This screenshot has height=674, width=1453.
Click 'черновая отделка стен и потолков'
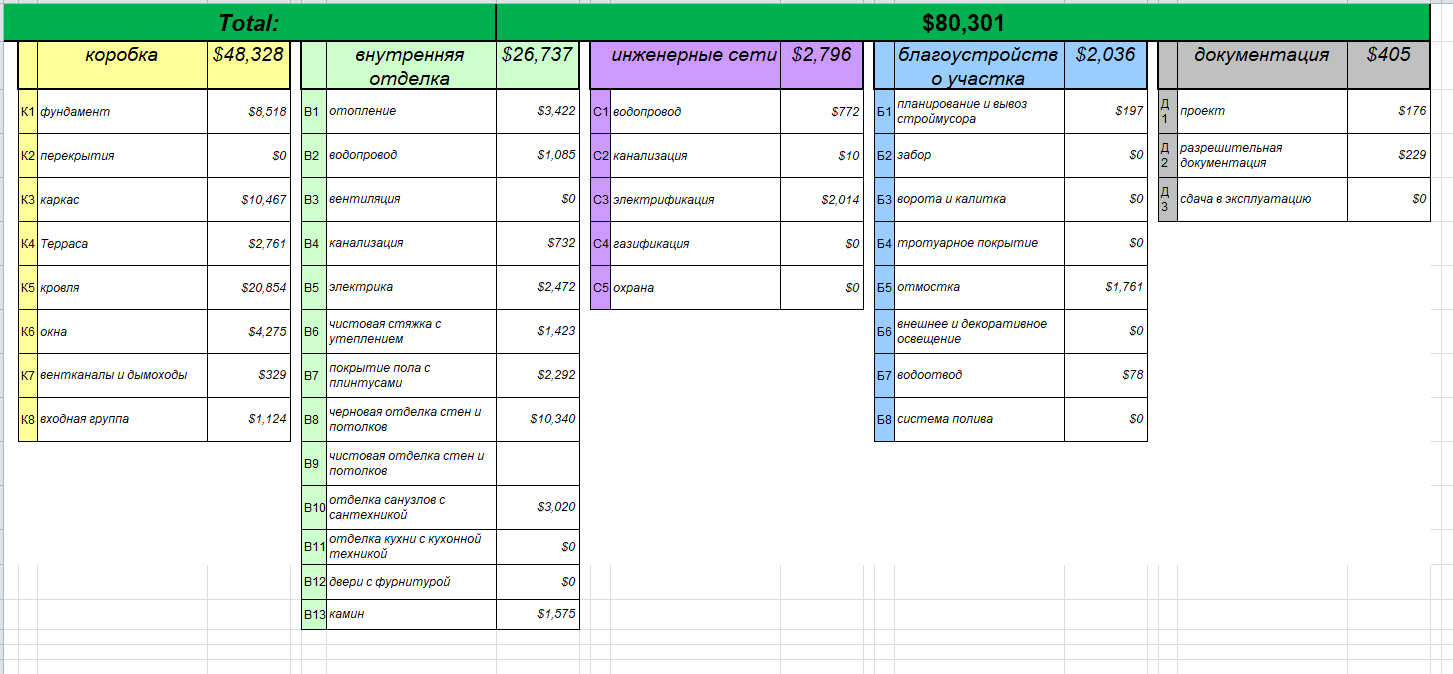tap(411, 420)
